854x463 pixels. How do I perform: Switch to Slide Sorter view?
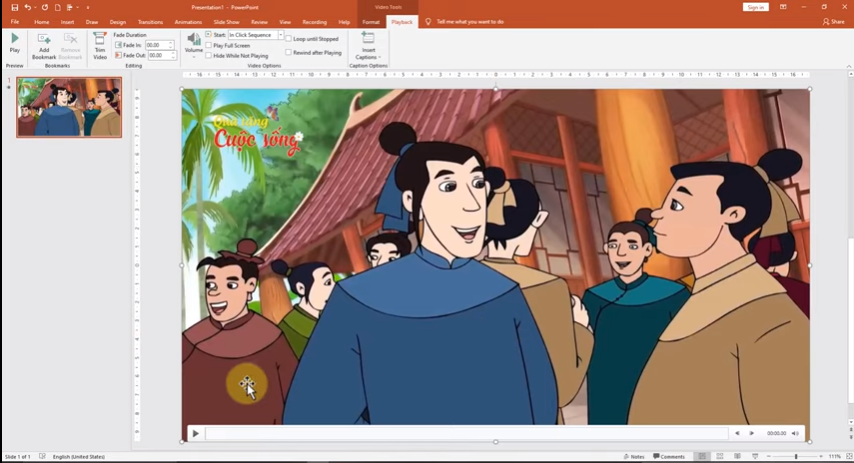coord(719,456)
